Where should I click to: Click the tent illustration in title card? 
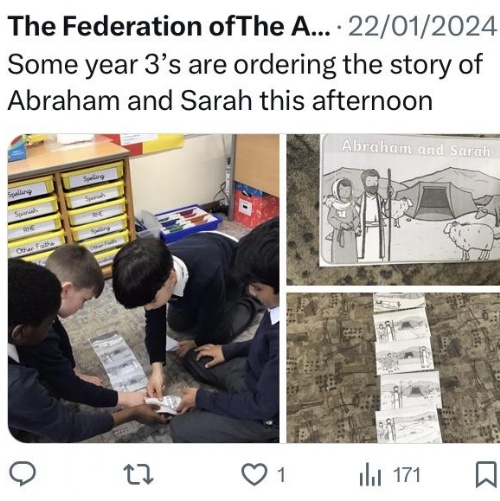(438, 198)
